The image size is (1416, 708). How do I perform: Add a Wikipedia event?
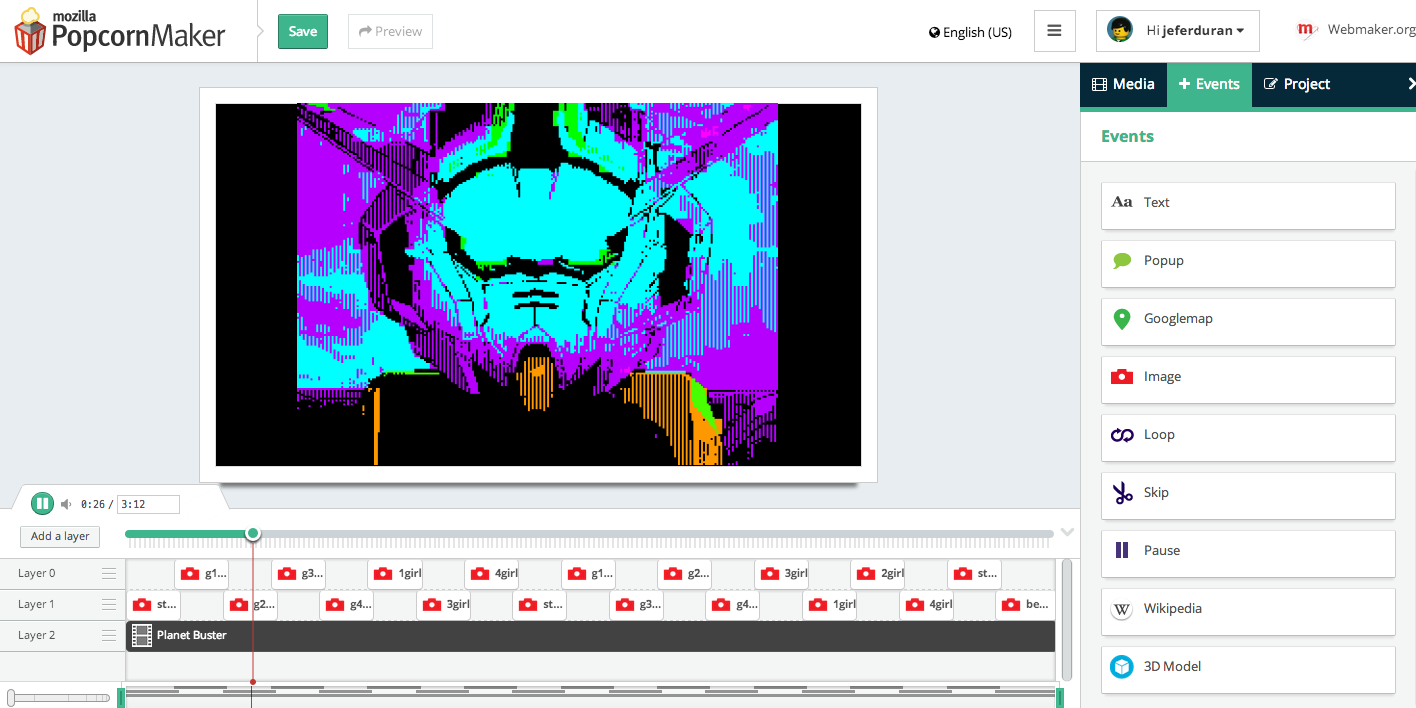coord(1248,611)
